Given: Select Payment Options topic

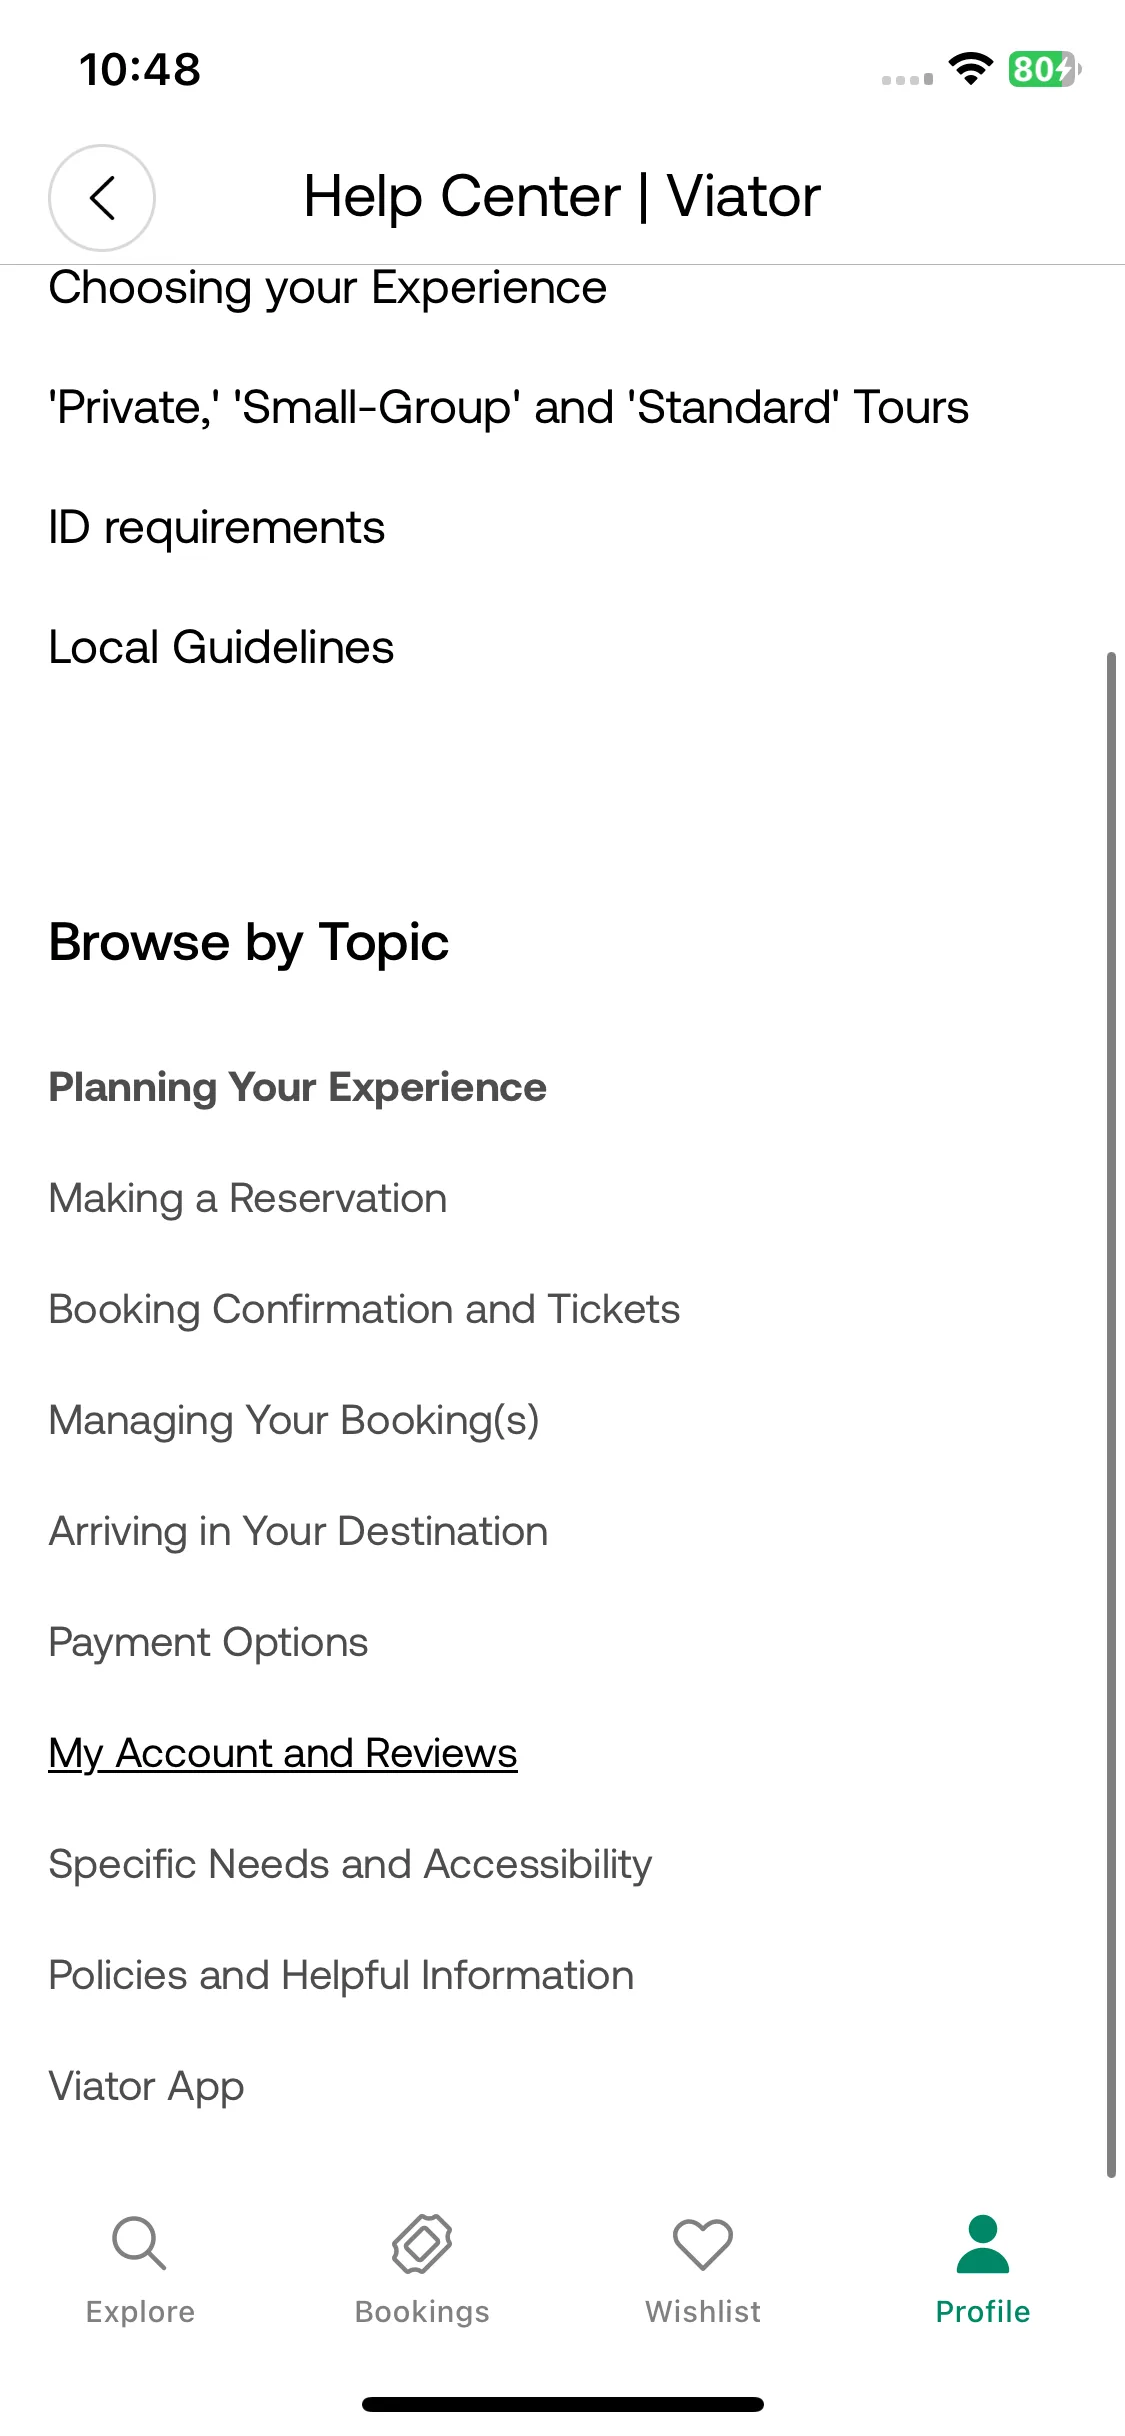Looking at the screenshot, I should point(208,1642).
